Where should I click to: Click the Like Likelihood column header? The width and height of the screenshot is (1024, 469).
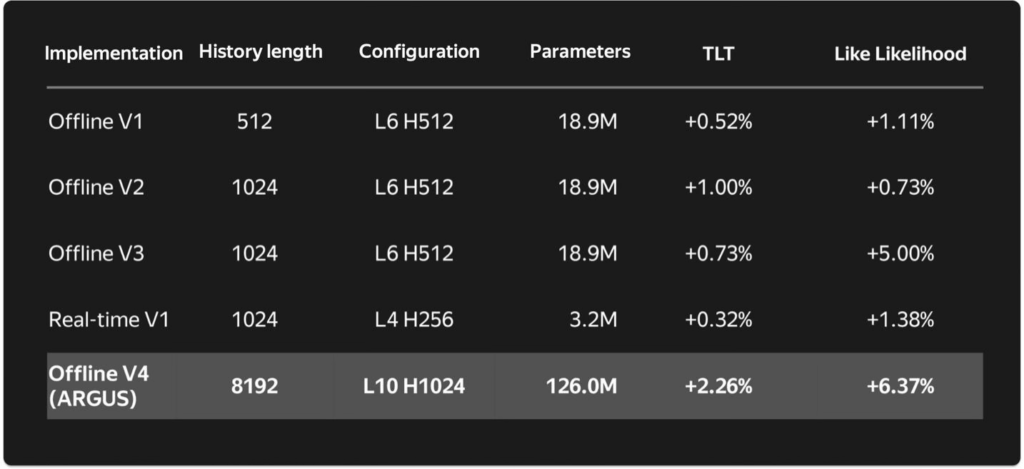(900, 54)
